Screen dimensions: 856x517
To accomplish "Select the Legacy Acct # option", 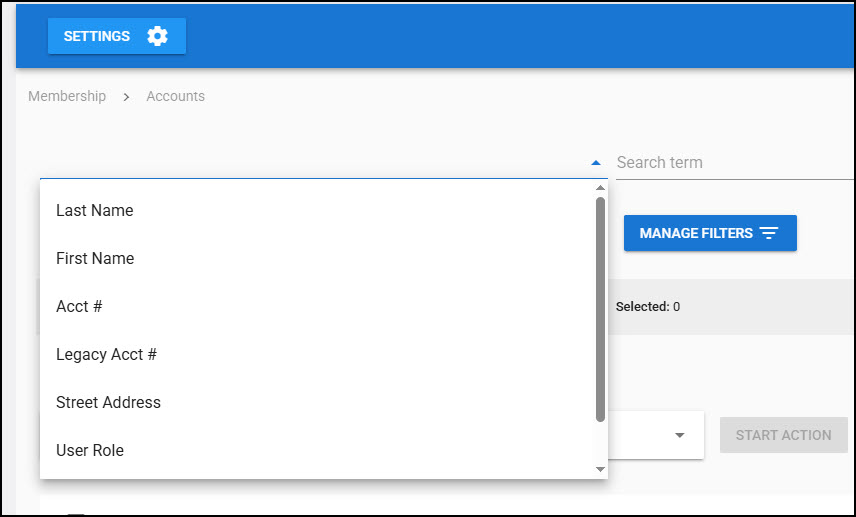I will pos(106,354).
